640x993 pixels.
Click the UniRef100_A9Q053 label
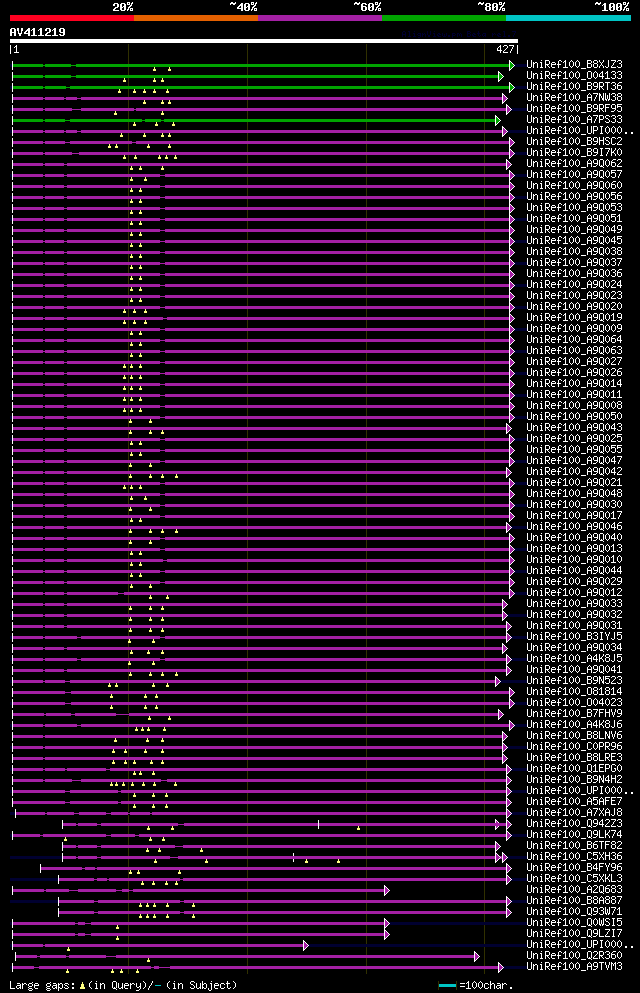pyautogui.click(x=574, y=207)
